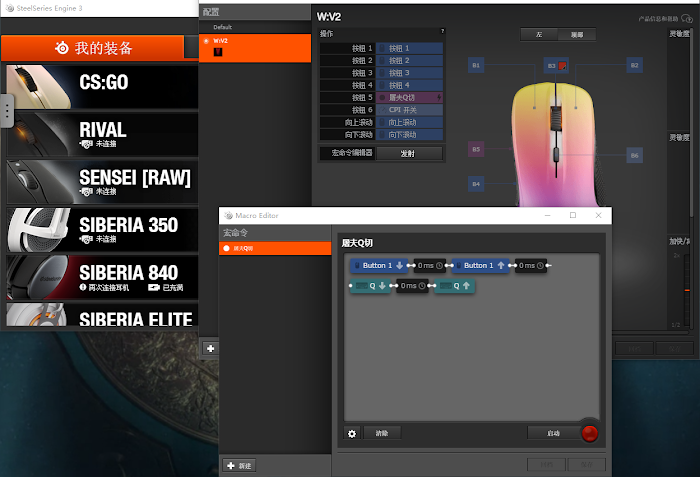Open the 按钮 3 action dropdown

pos(409,73)
